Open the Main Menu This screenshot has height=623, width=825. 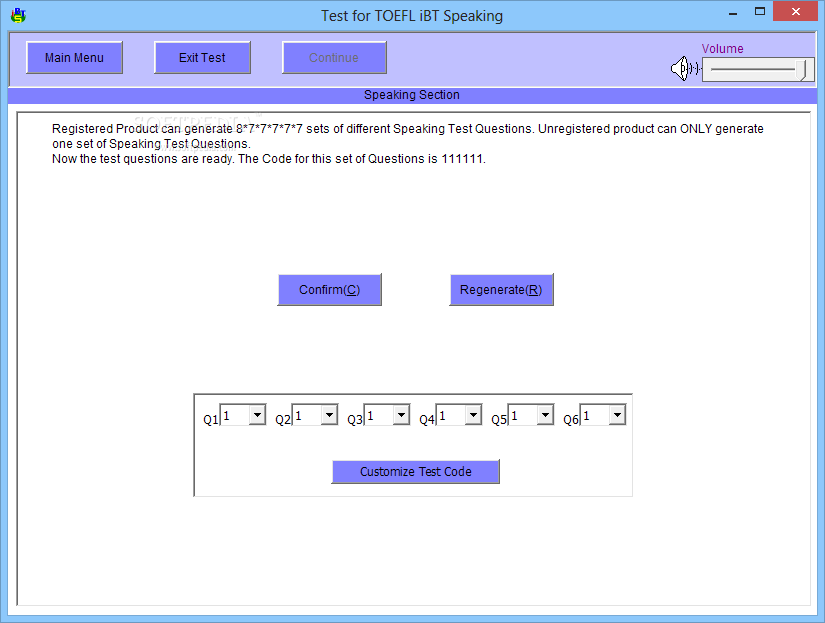click(74, 57)
